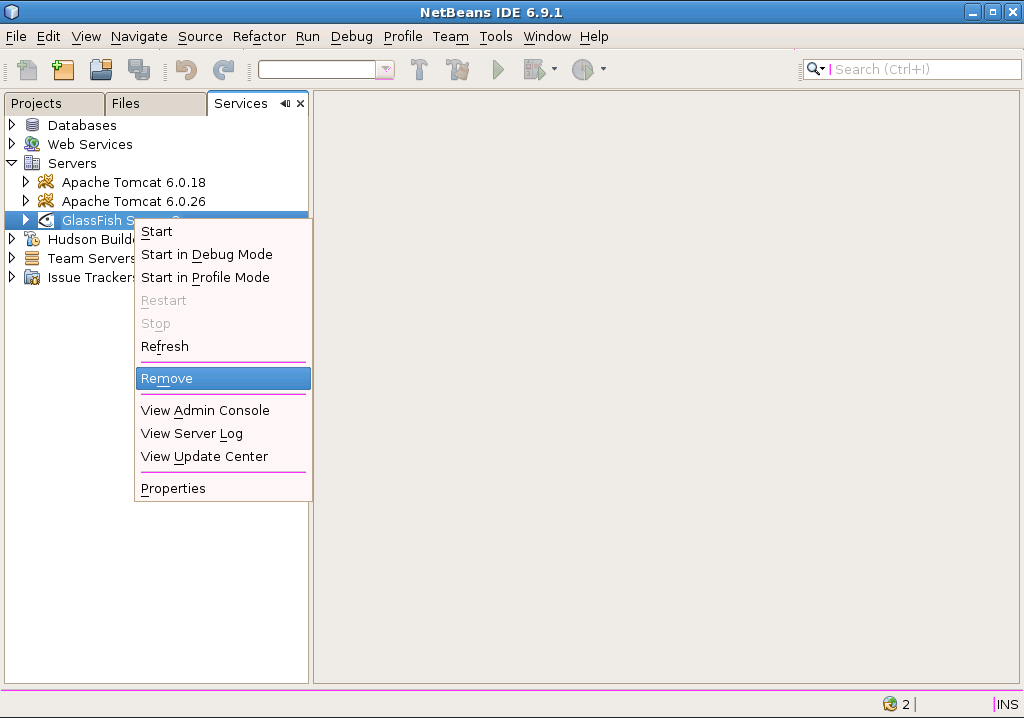Click the Clean and Build Project icon
Screen dimensions: 1024x718
coord(458,70)
